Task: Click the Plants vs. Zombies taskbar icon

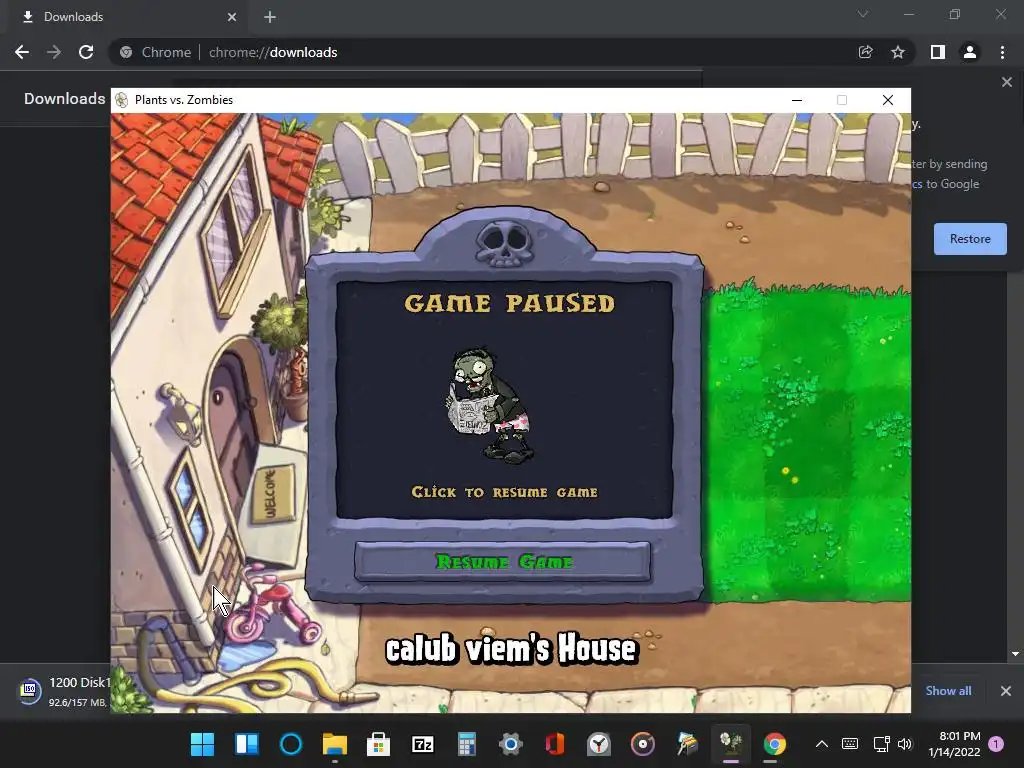Action: pos(731,744)
